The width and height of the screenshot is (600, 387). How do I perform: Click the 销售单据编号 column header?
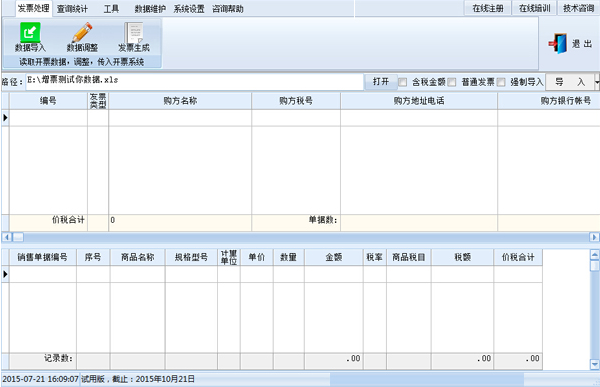(43, 257)
